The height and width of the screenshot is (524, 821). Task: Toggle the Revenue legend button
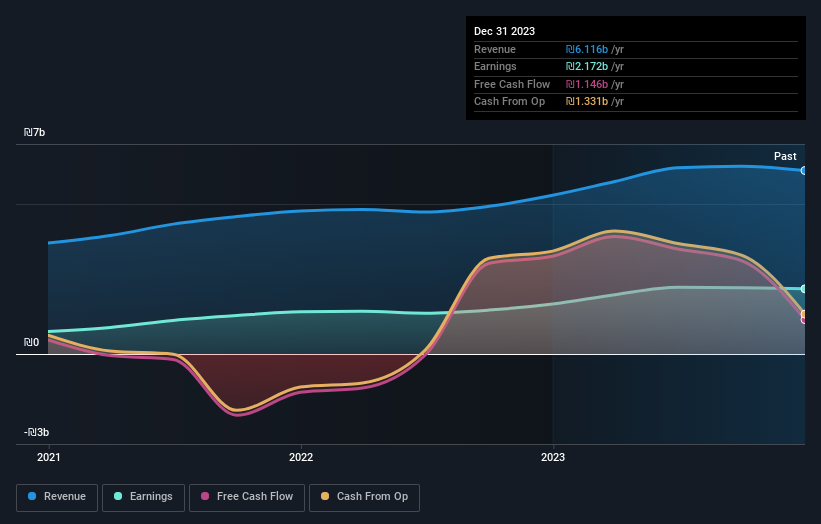(57, 497)
